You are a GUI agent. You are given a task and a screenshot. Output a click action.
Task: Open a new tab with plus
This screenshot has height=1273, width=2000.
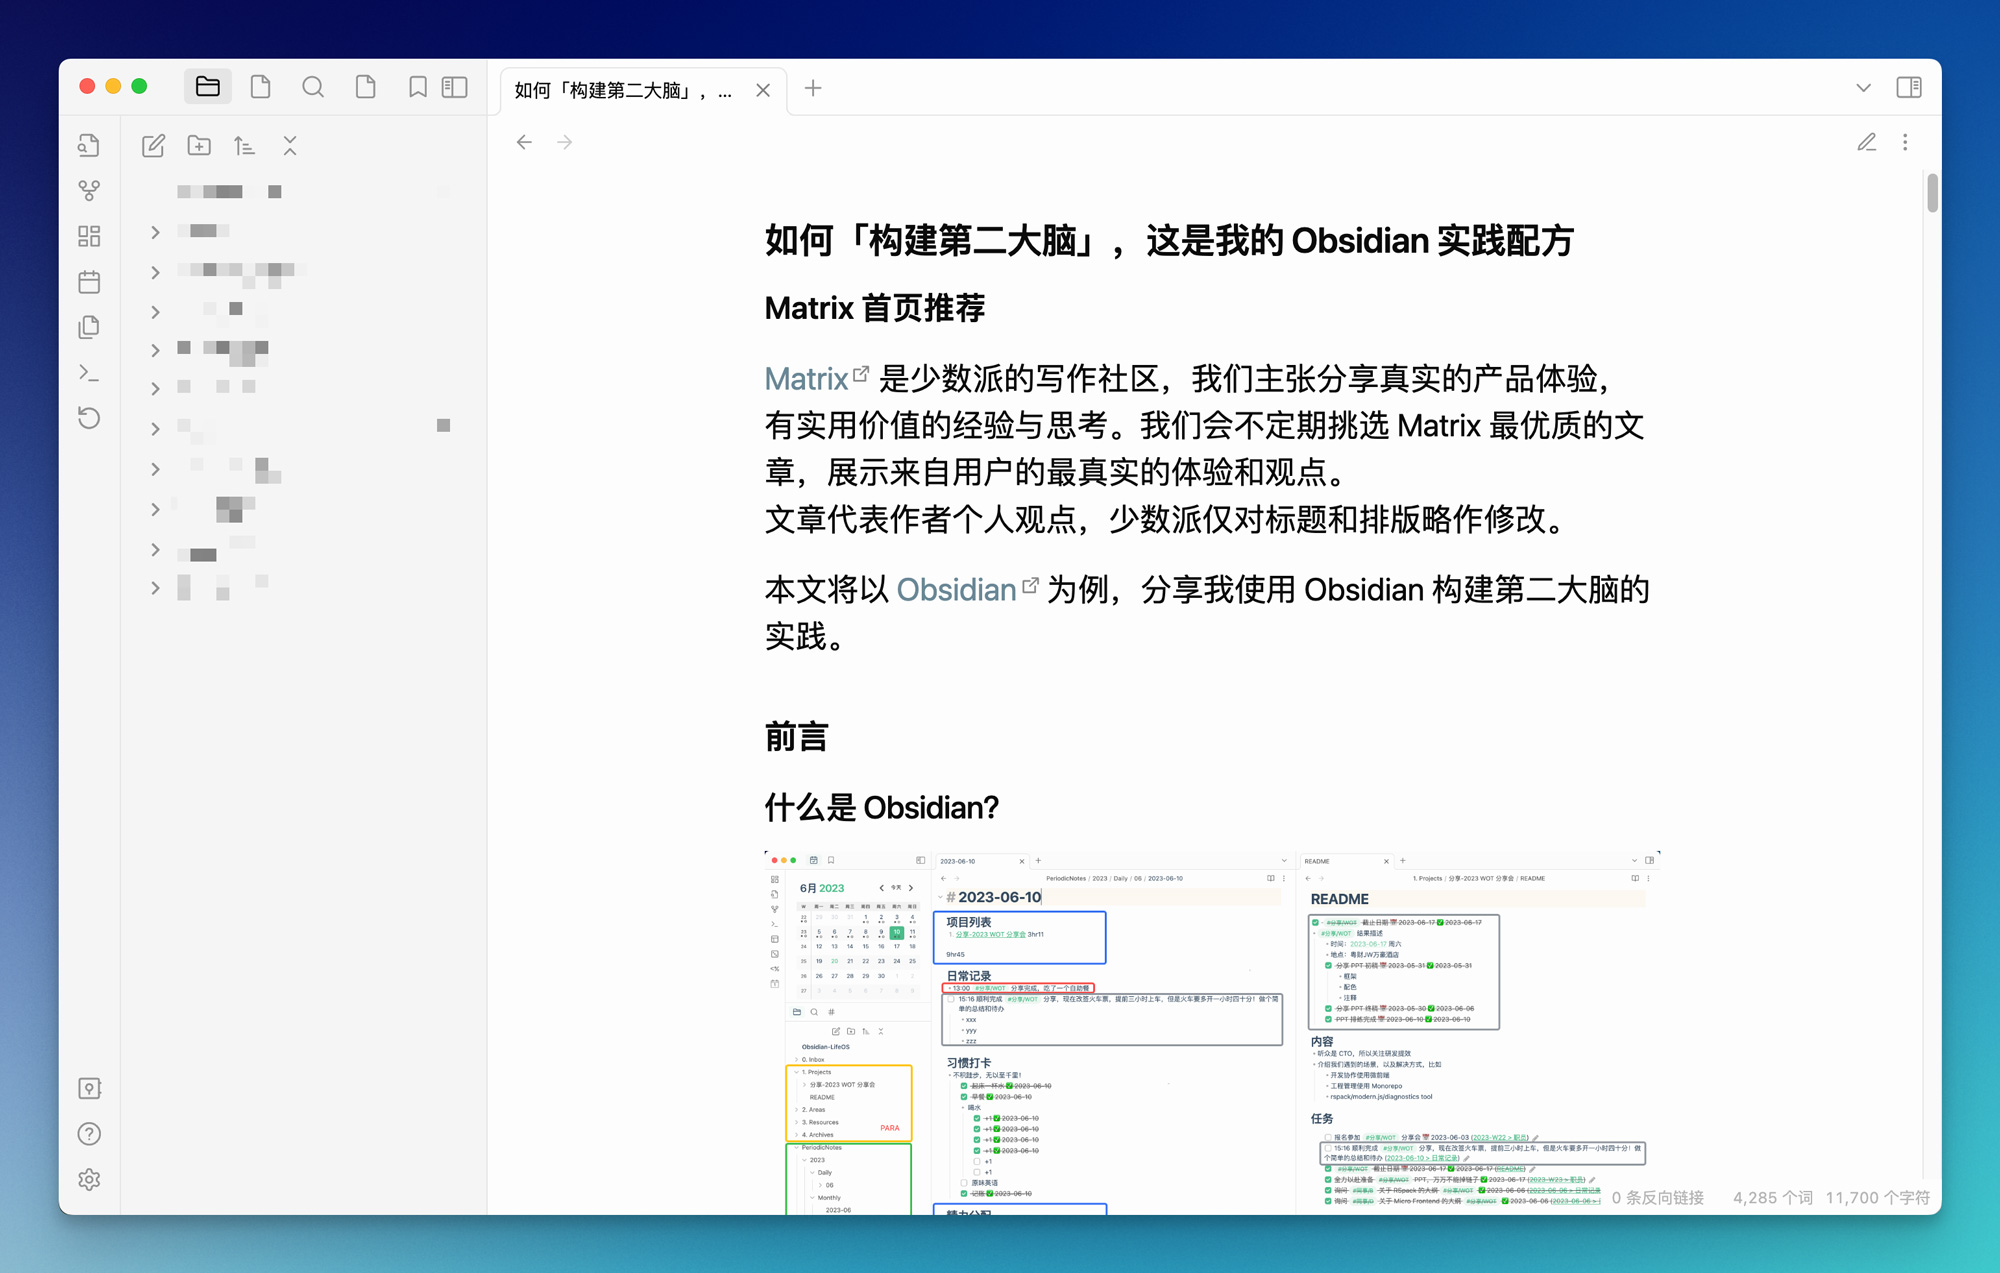pyautogui.click(x=813, y=88)
